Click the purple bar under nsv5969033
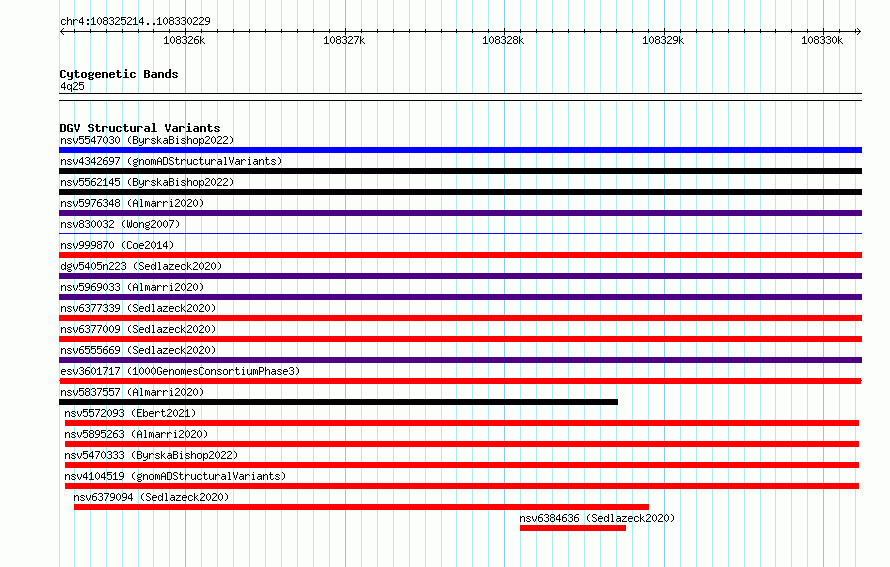This screenshot has width=890, height=567. click(x=460, y=297)
